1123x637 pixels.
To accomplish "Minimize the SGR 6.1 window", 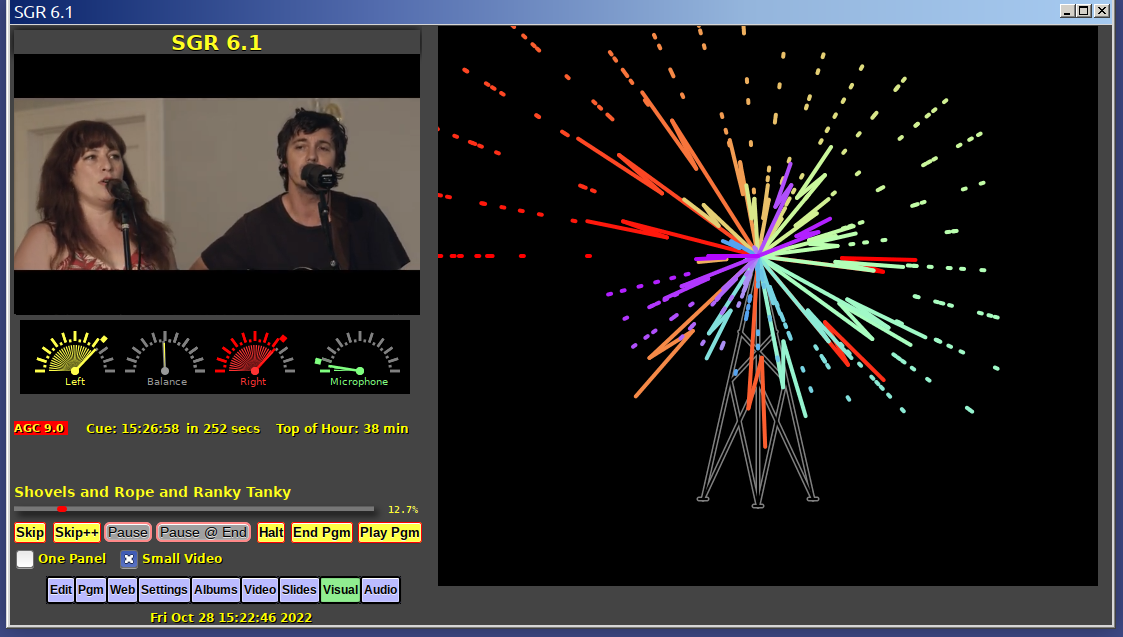I will point(1067,11).
